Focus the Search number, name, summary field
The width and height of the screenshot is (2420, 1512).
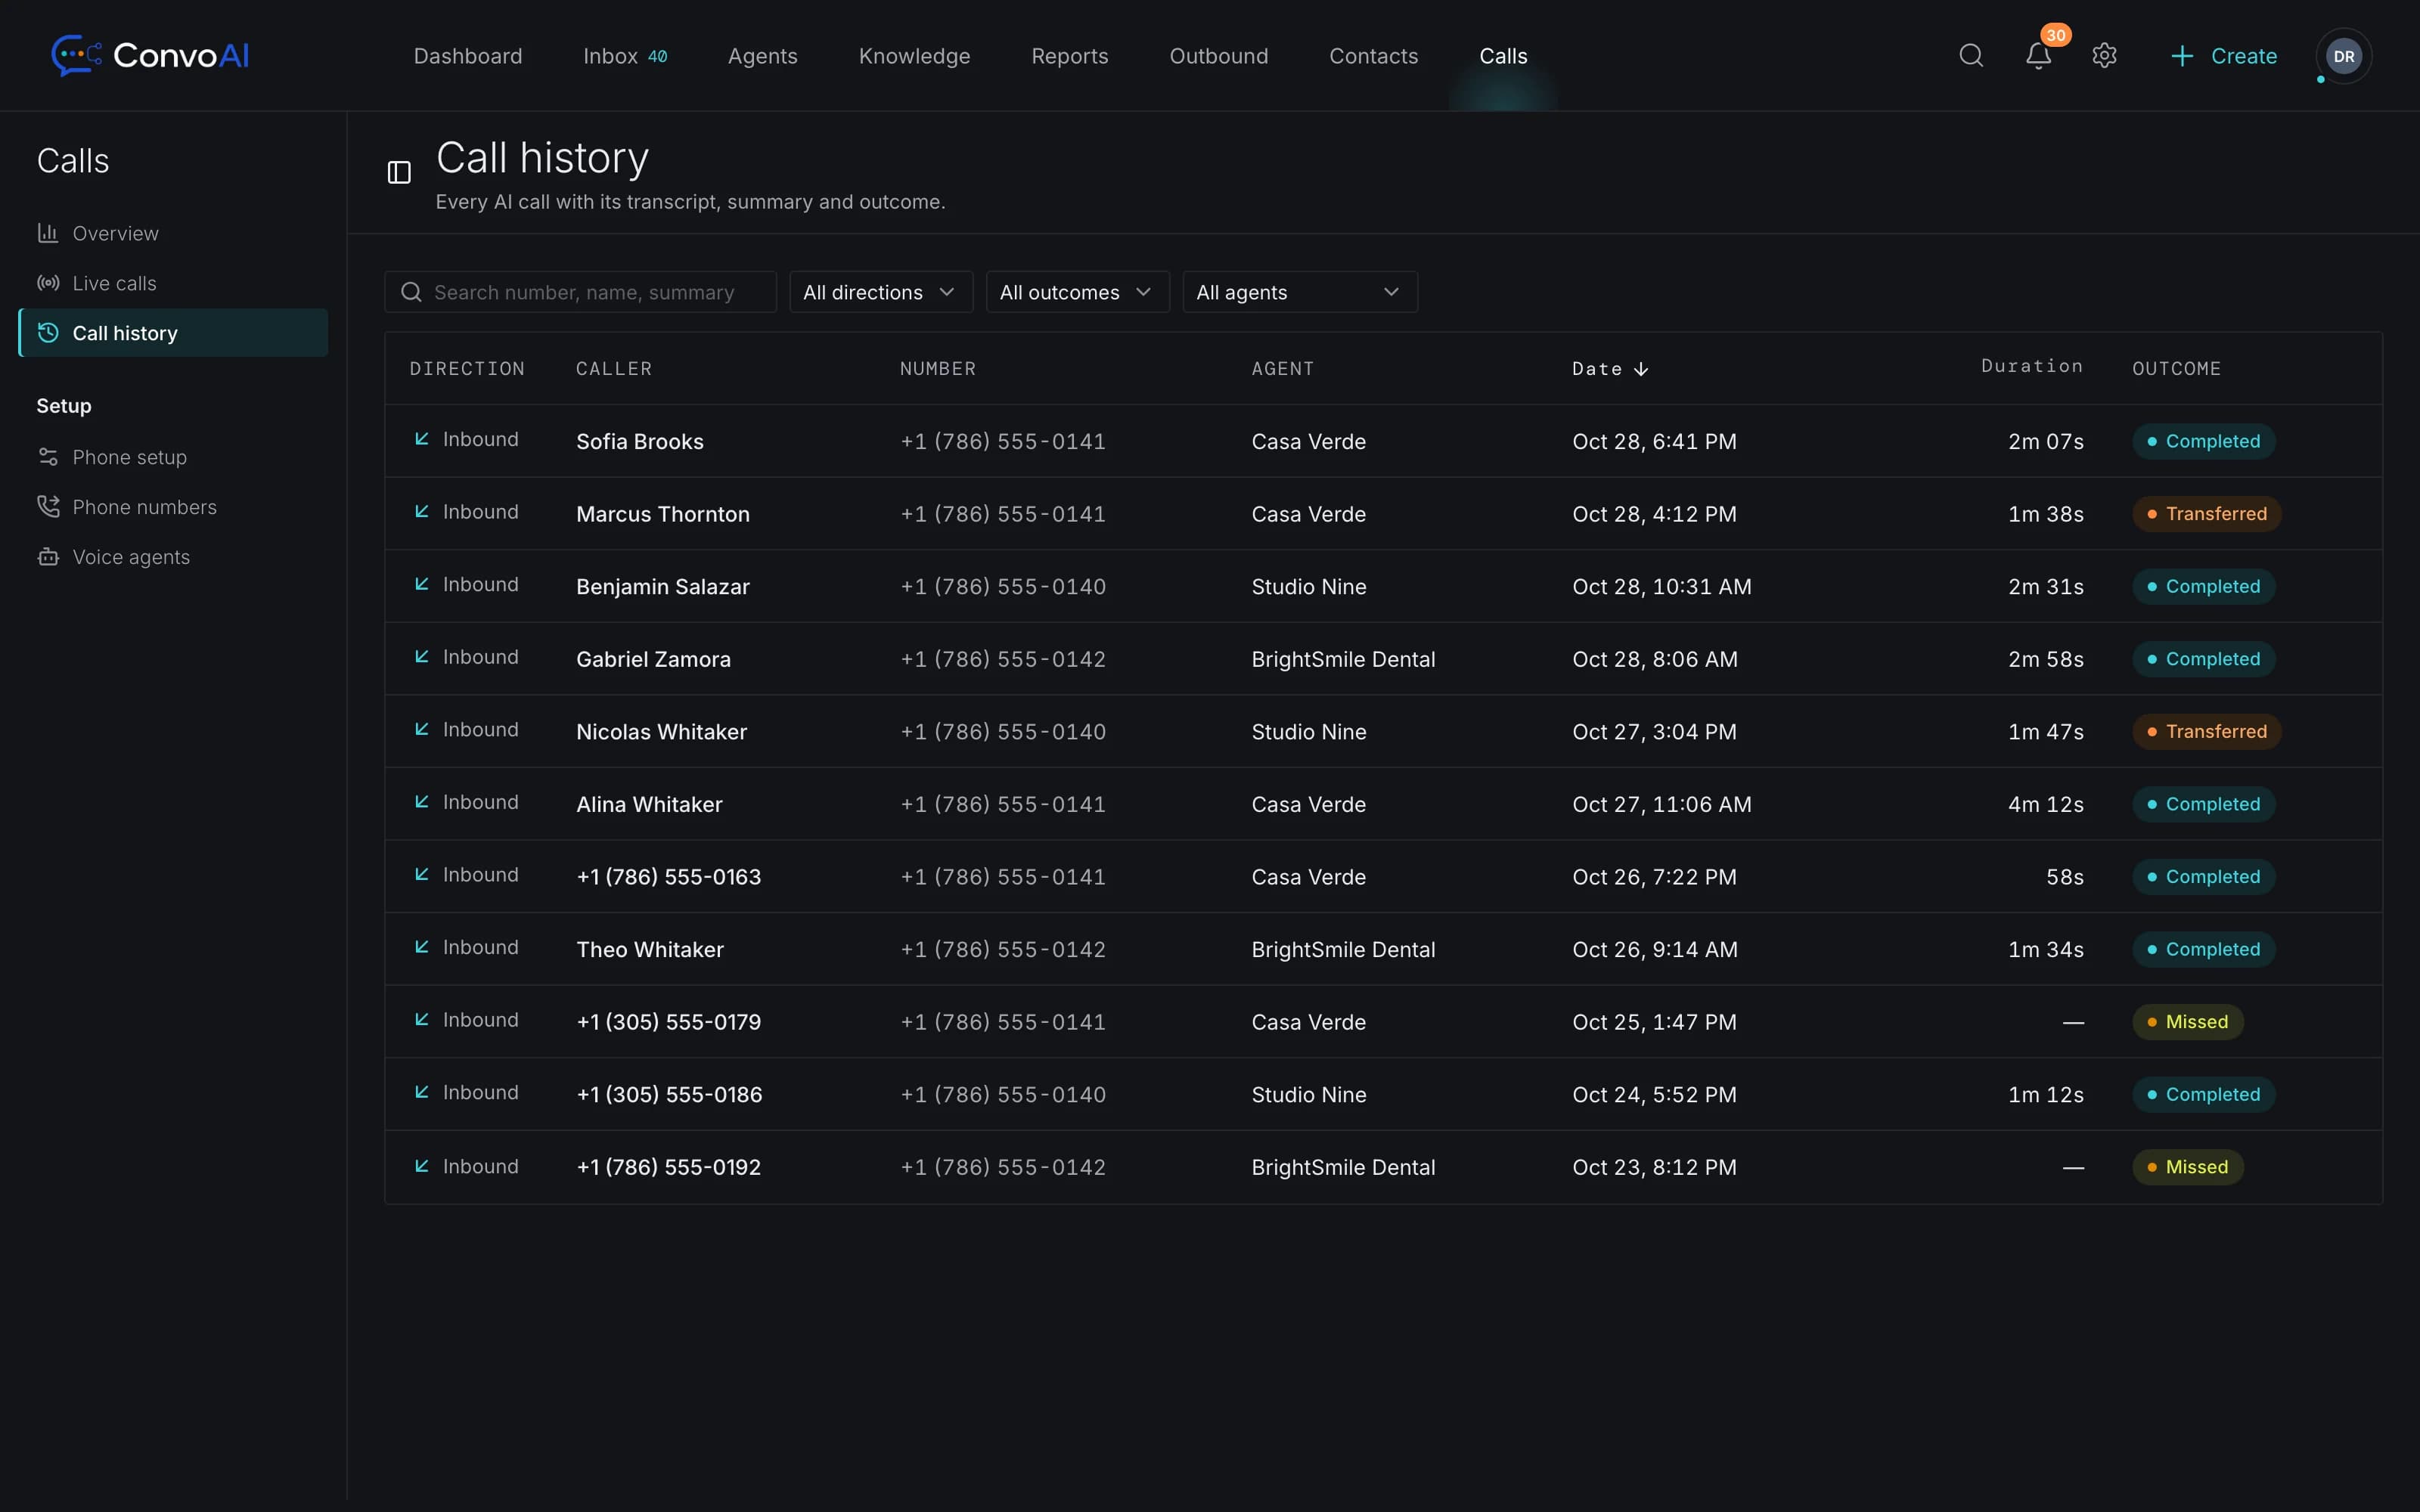point(580,292)
